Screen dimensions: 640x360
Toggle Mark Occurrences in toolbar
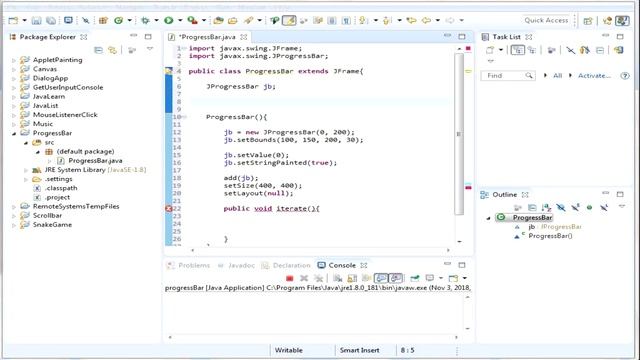coord(289,20)
